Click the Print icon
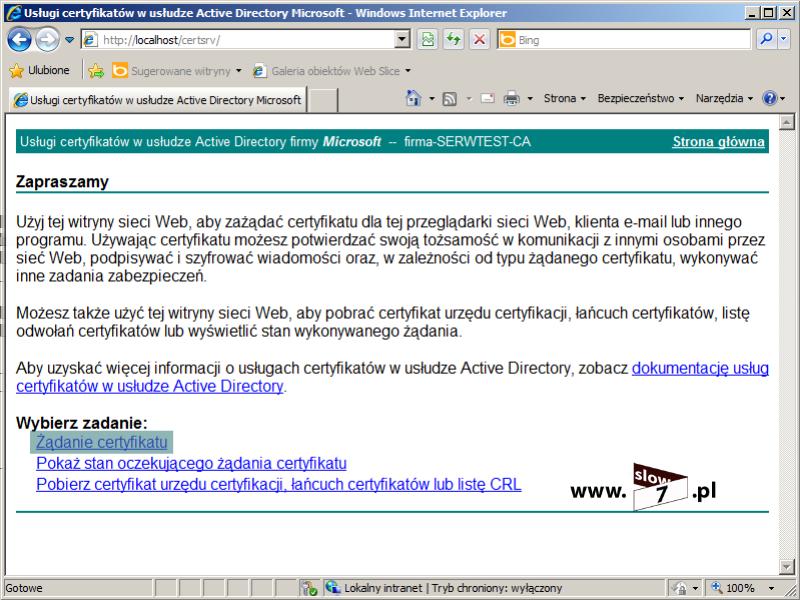Viewport: 800px width, 600px height. coord(511,98)
